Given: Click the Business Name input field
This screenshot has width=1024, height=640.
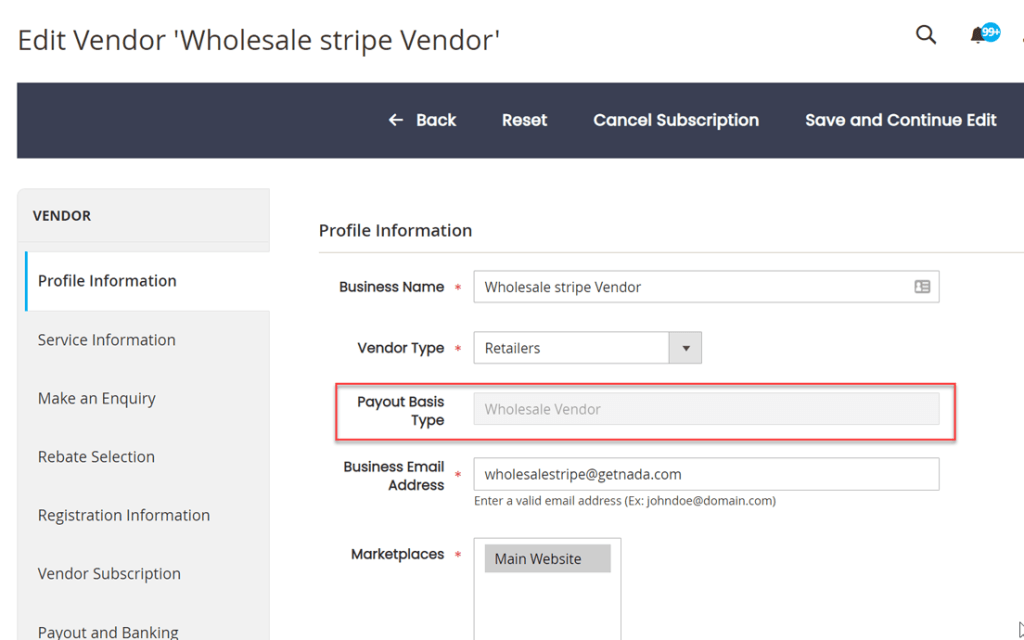Looking at the screenshot, I should [707, 287].
